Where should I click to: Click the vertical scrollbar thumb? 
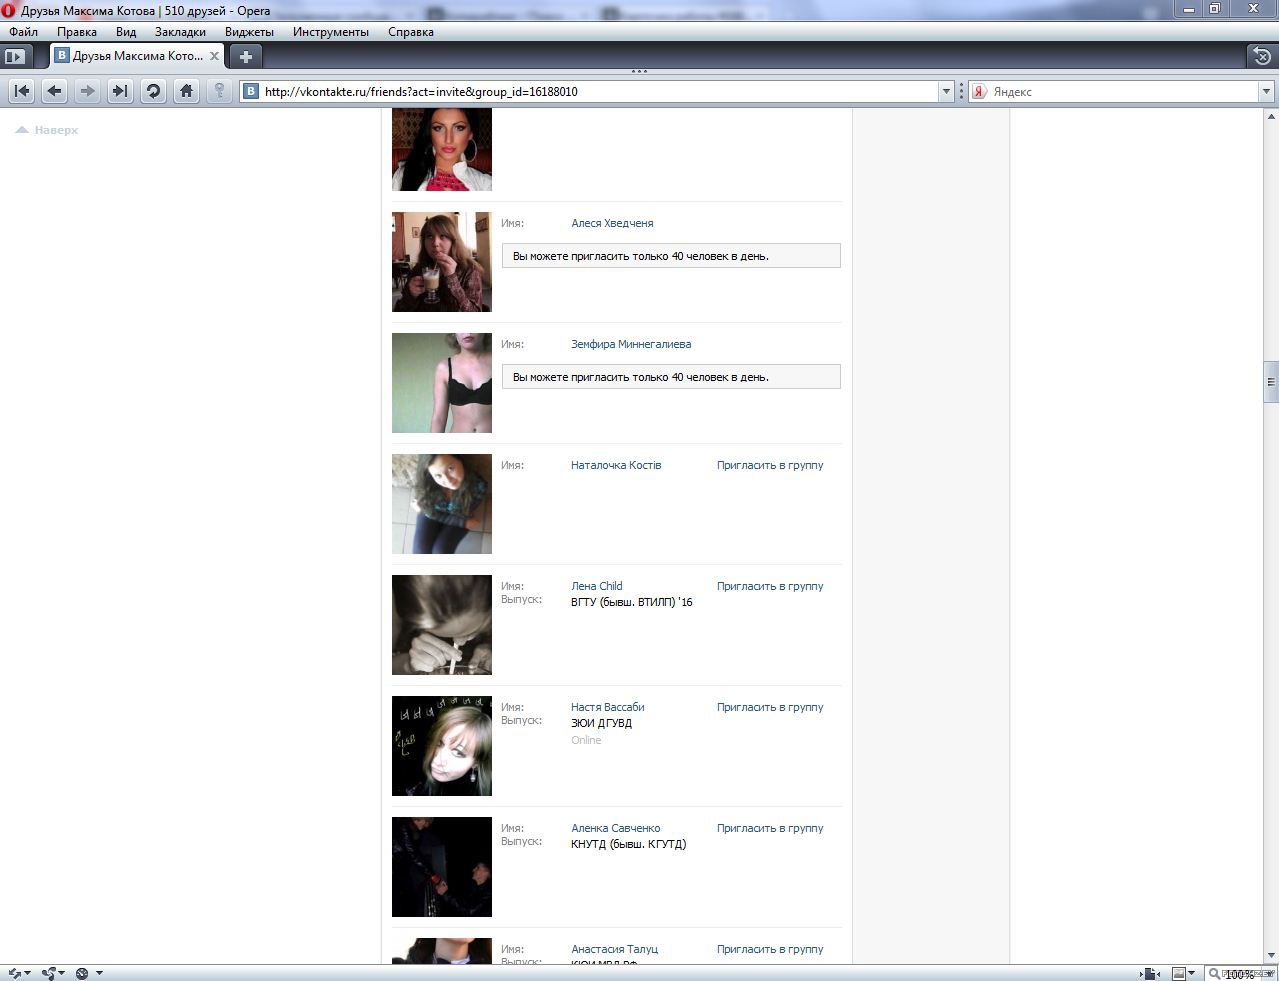[x=1271, y=381]
